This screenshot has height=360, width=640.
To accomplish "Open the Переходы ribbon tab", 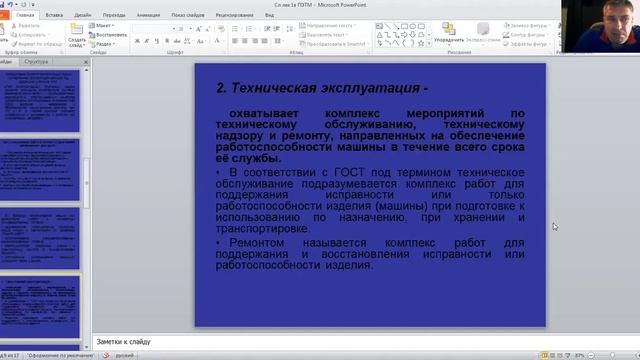I will pyautogui.click(x=114, y=15).
